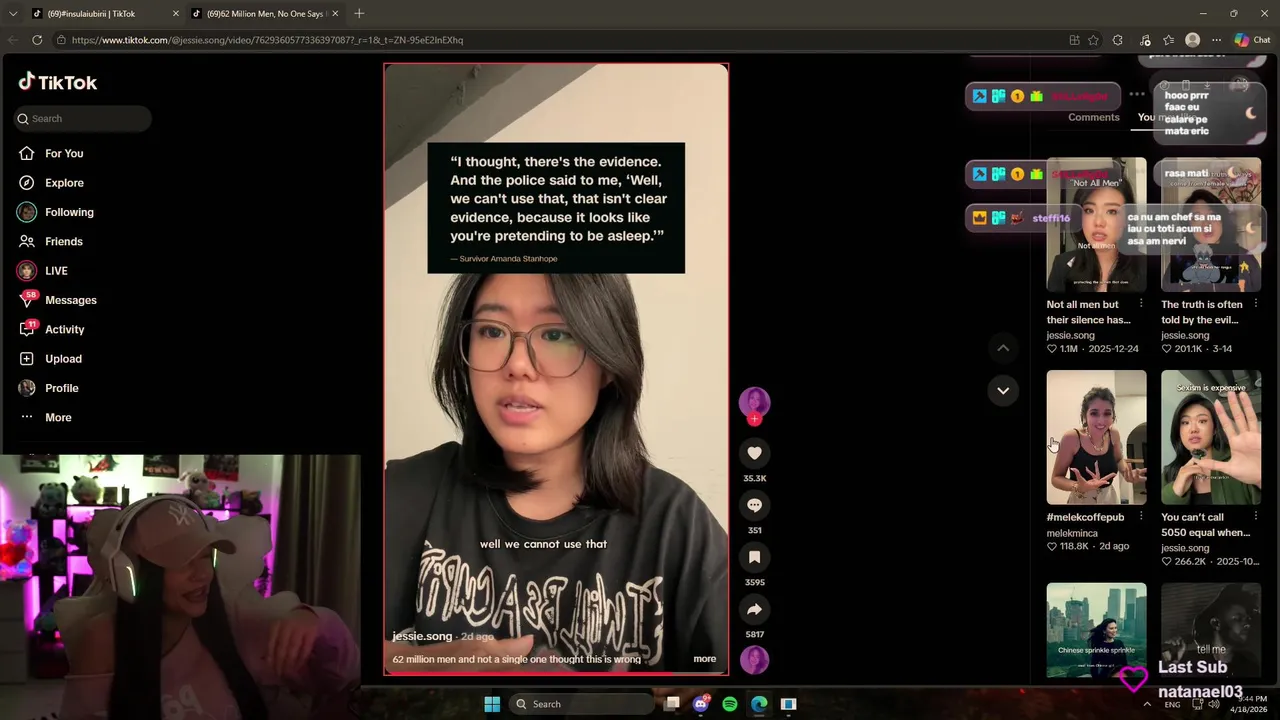
Task: Go to next video with down chevron
Action: (1003, 390)
